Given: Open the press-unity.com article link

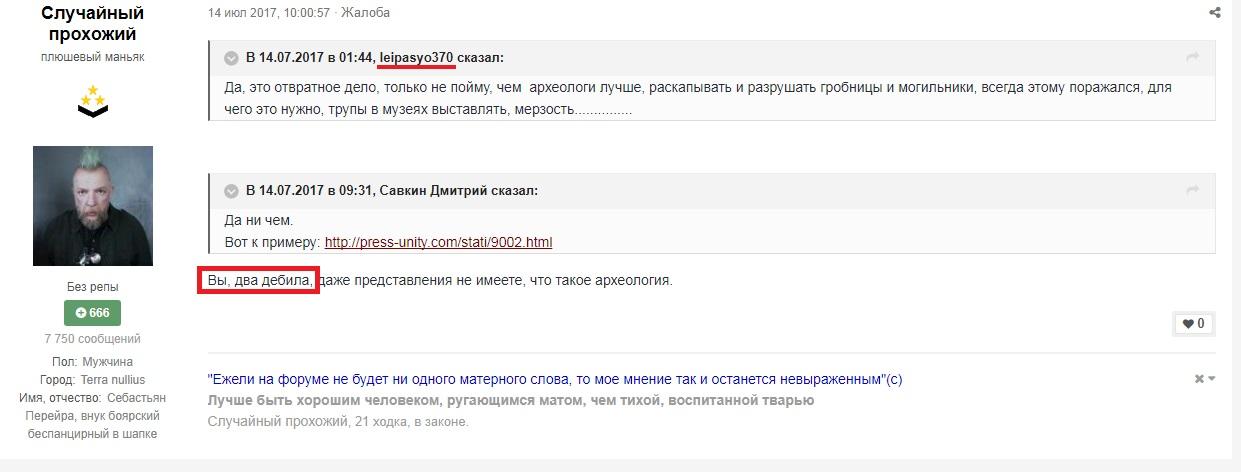Looking at the screenshot, I should (x=438, y=242).
